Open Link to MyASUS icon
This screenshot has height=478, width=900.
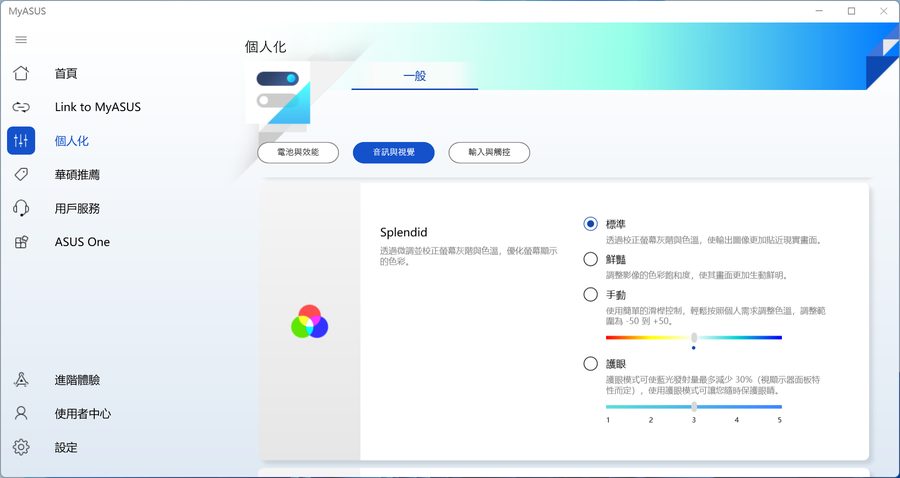(x=21, y=107)
